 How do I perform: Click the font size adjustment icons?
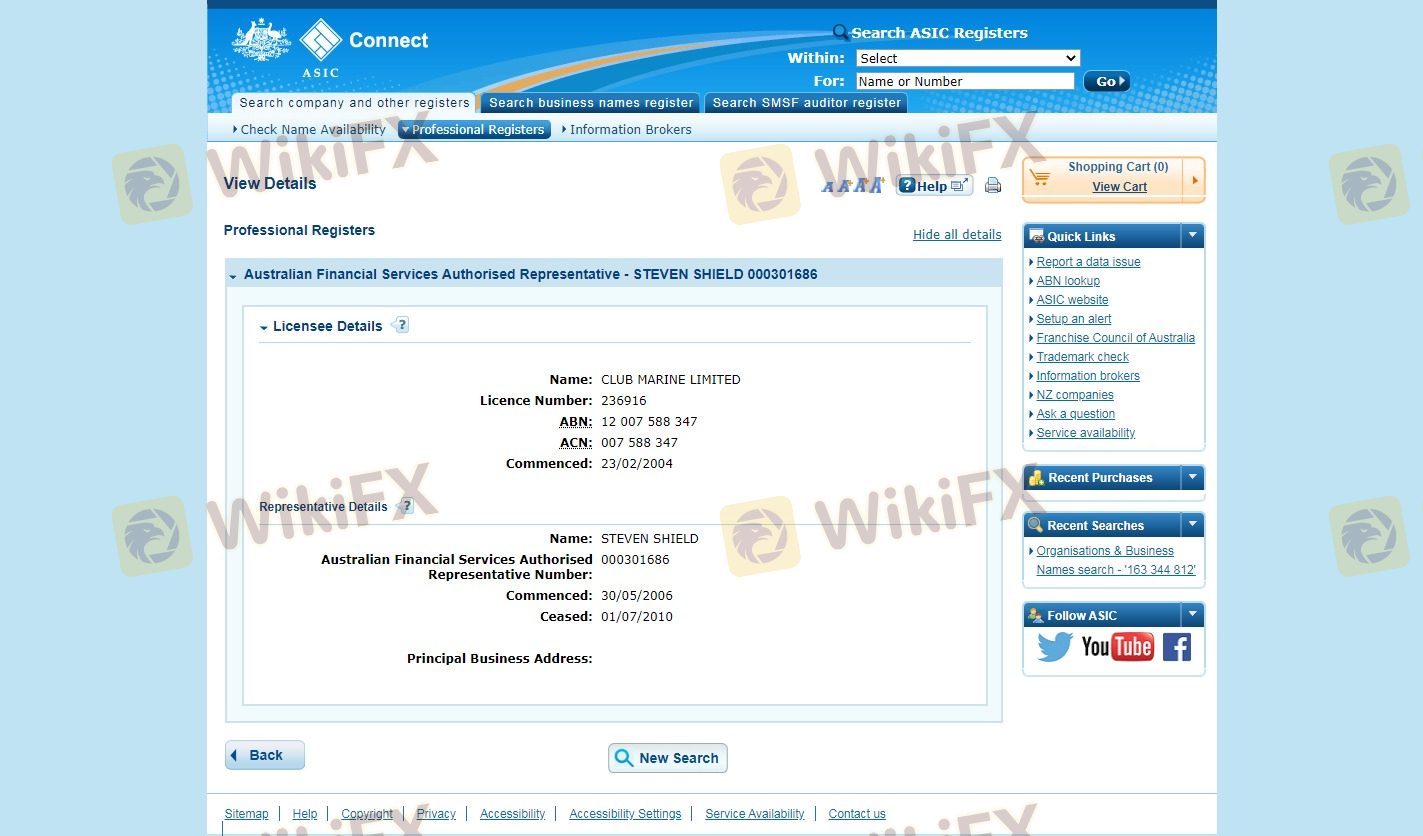853,185
